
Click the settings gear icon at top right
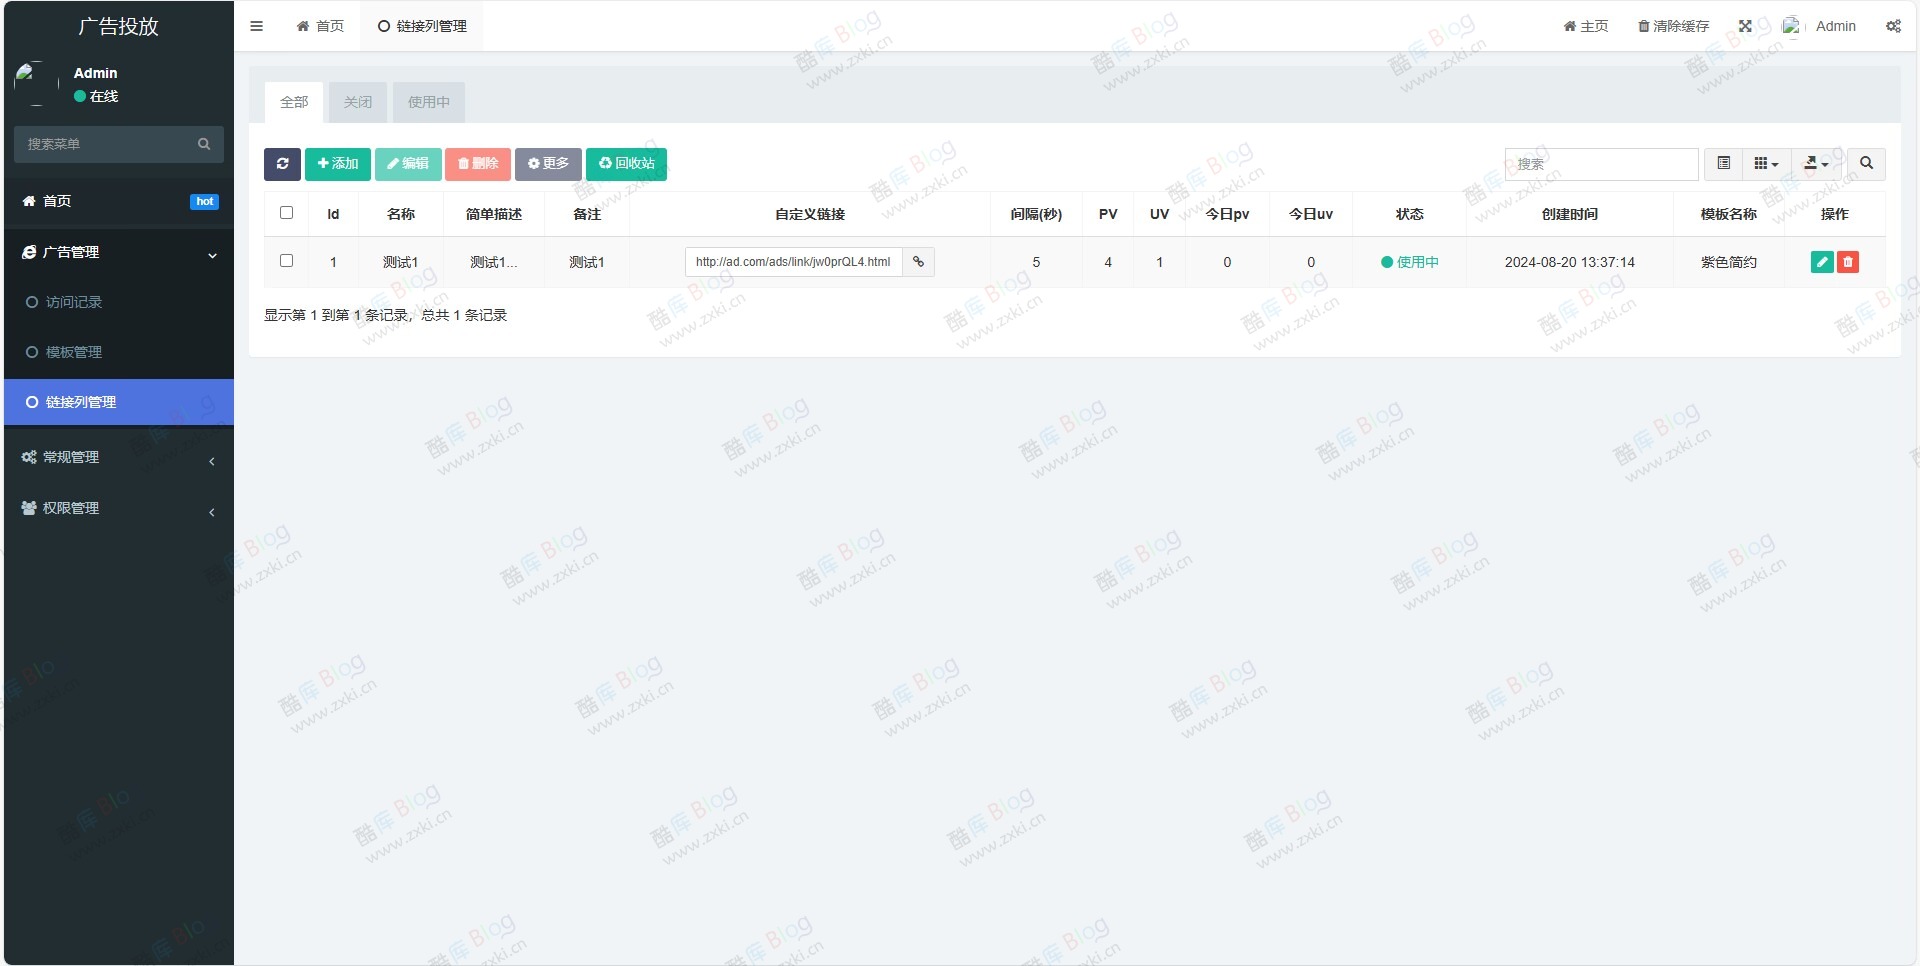tap(1892, 26)
